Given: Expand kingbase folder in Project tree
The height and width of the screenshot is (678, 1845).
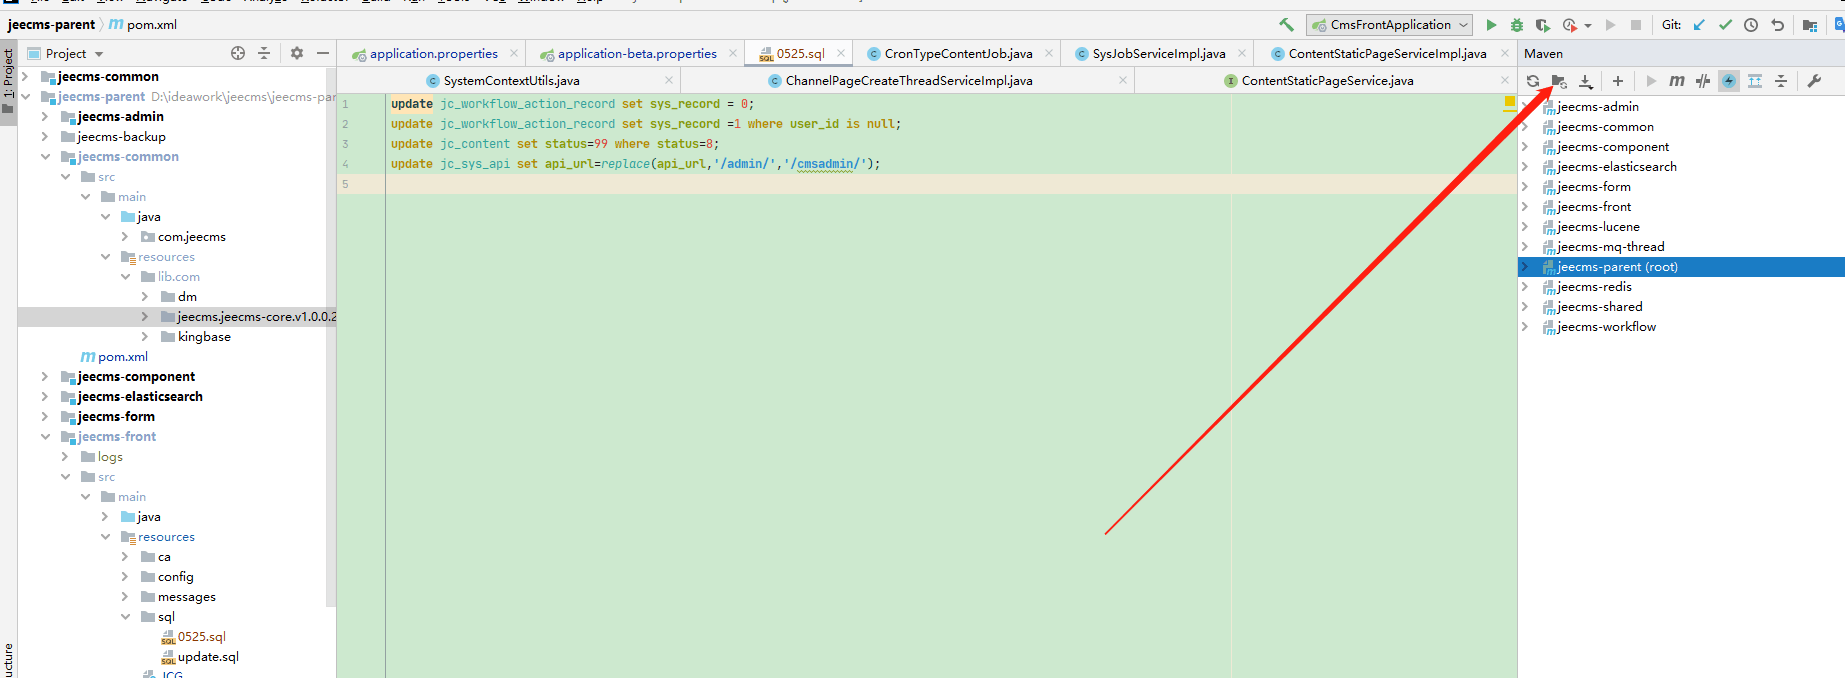Looking at the screenshot, I should coord(144,337).
